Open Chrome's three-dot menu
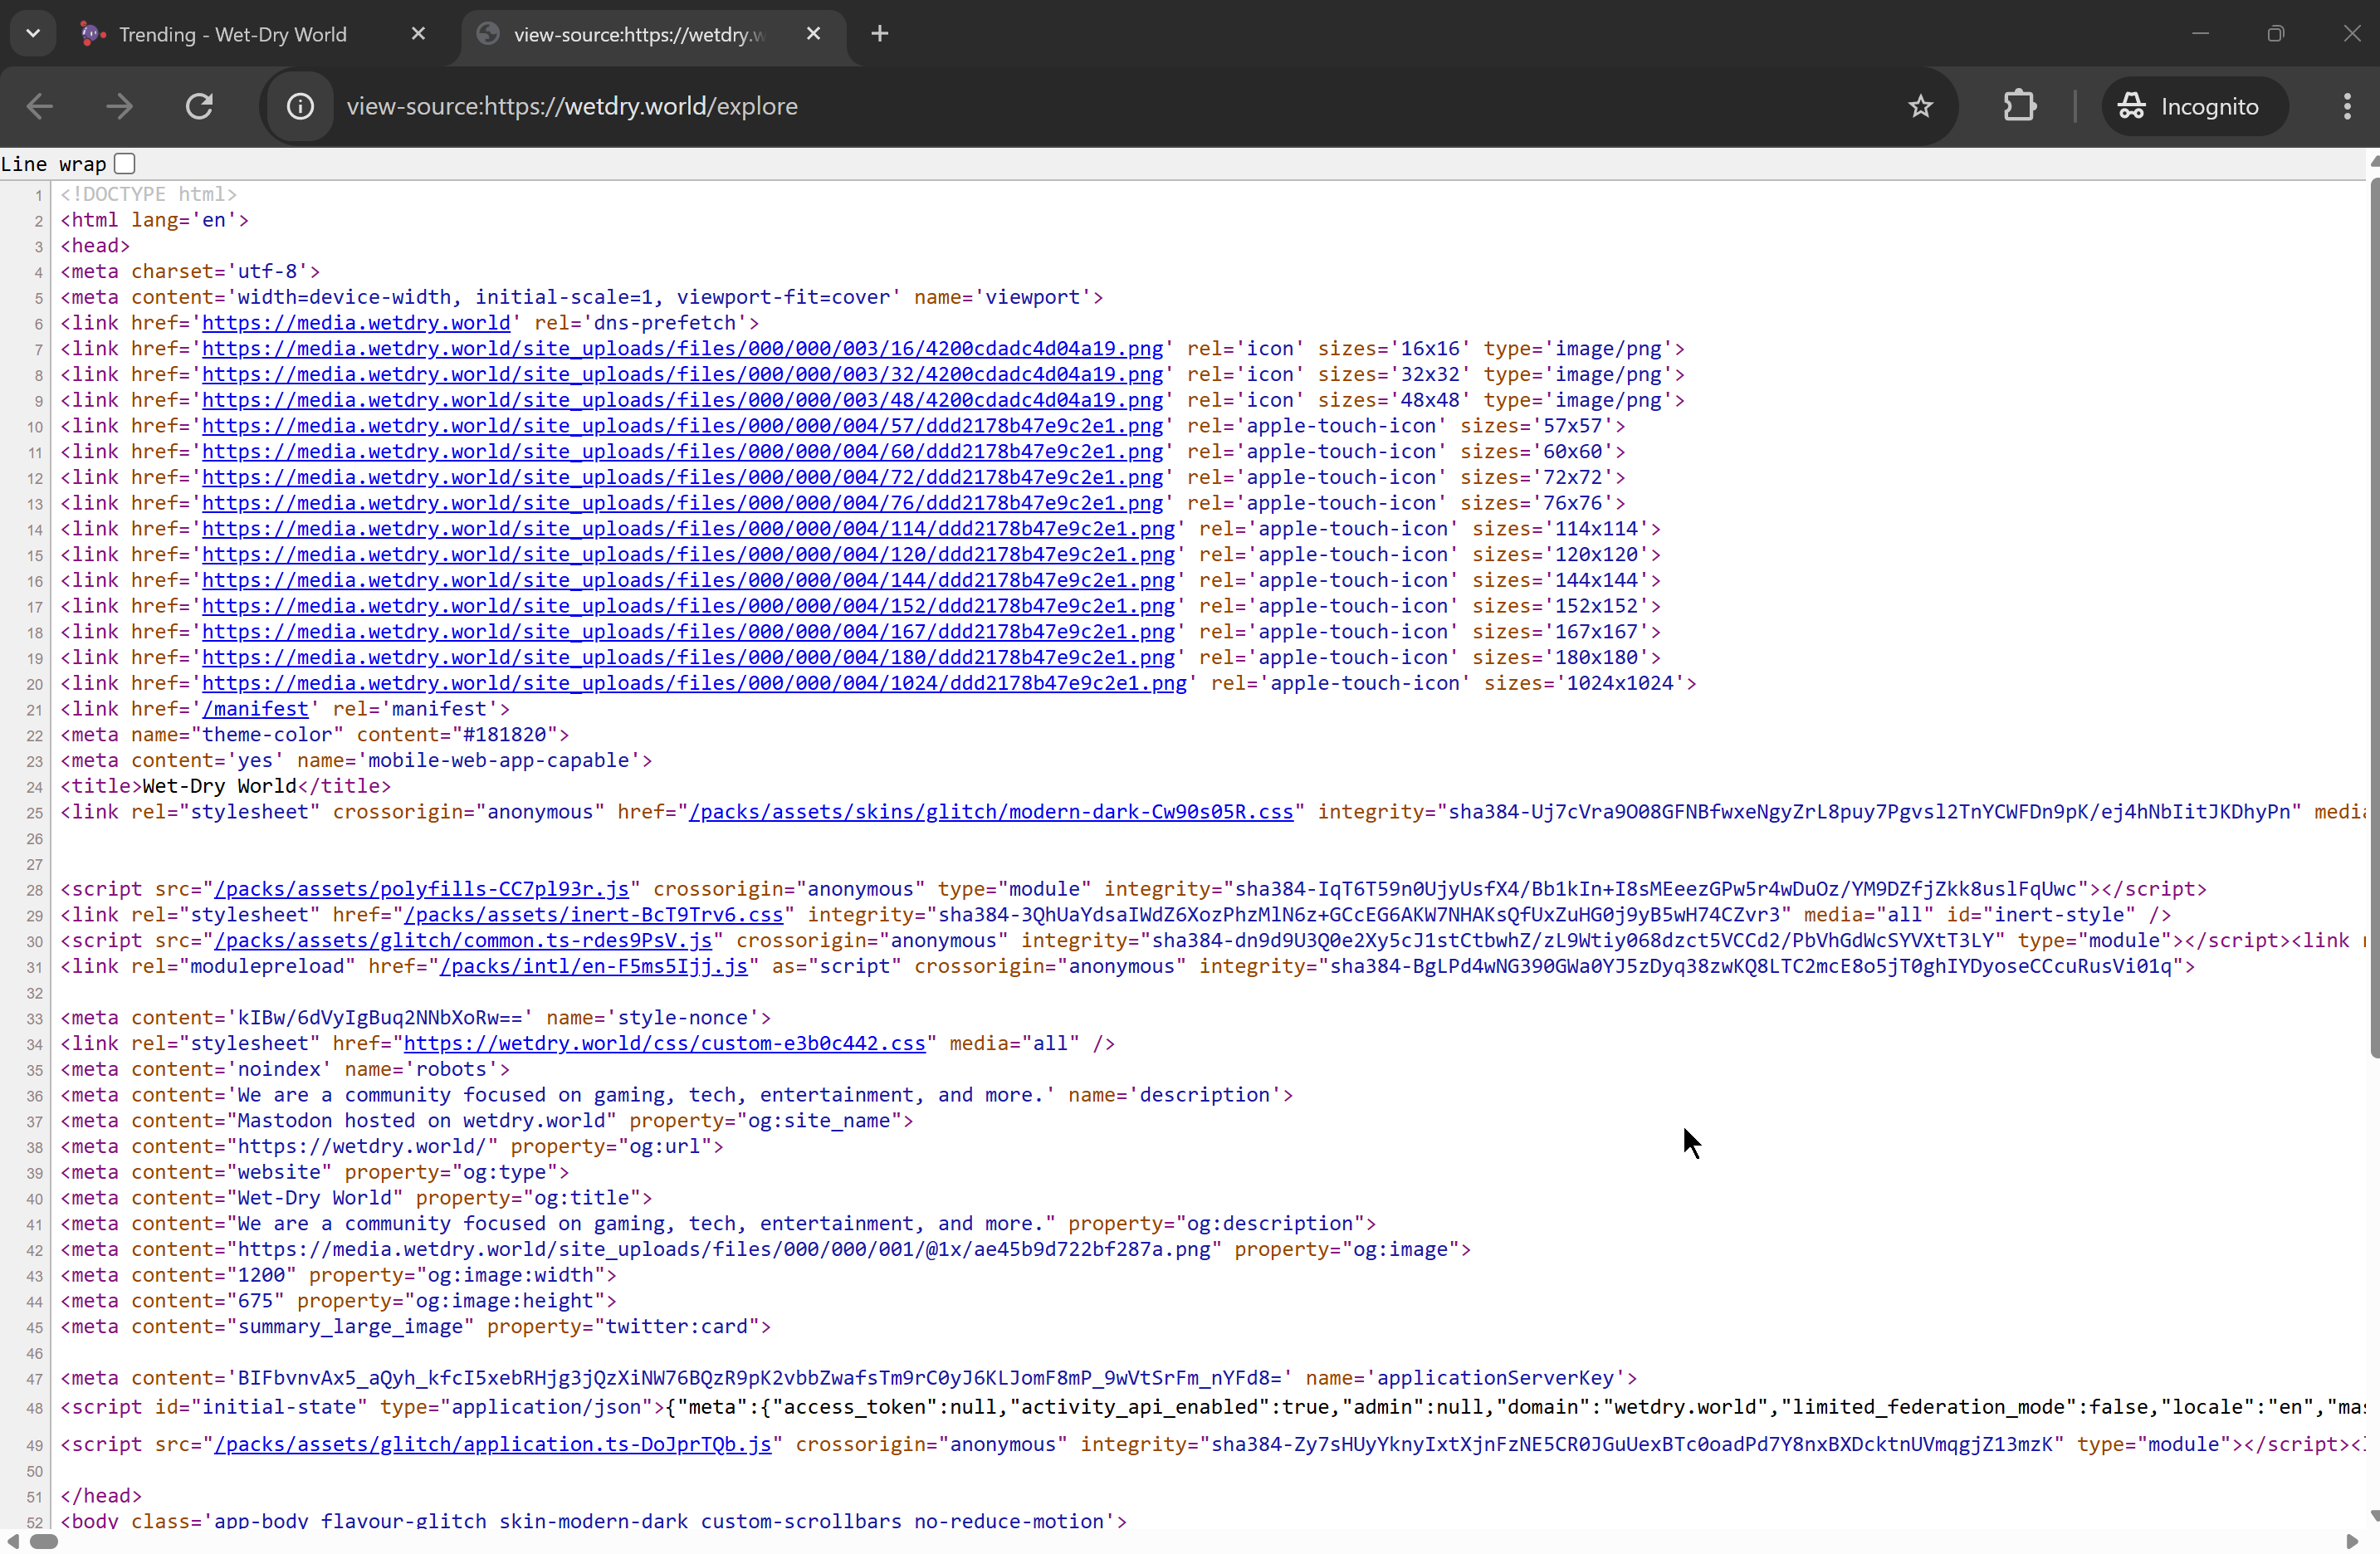The width and height of the screenshot is (2380, 1554). click(x=2347, y=106)
